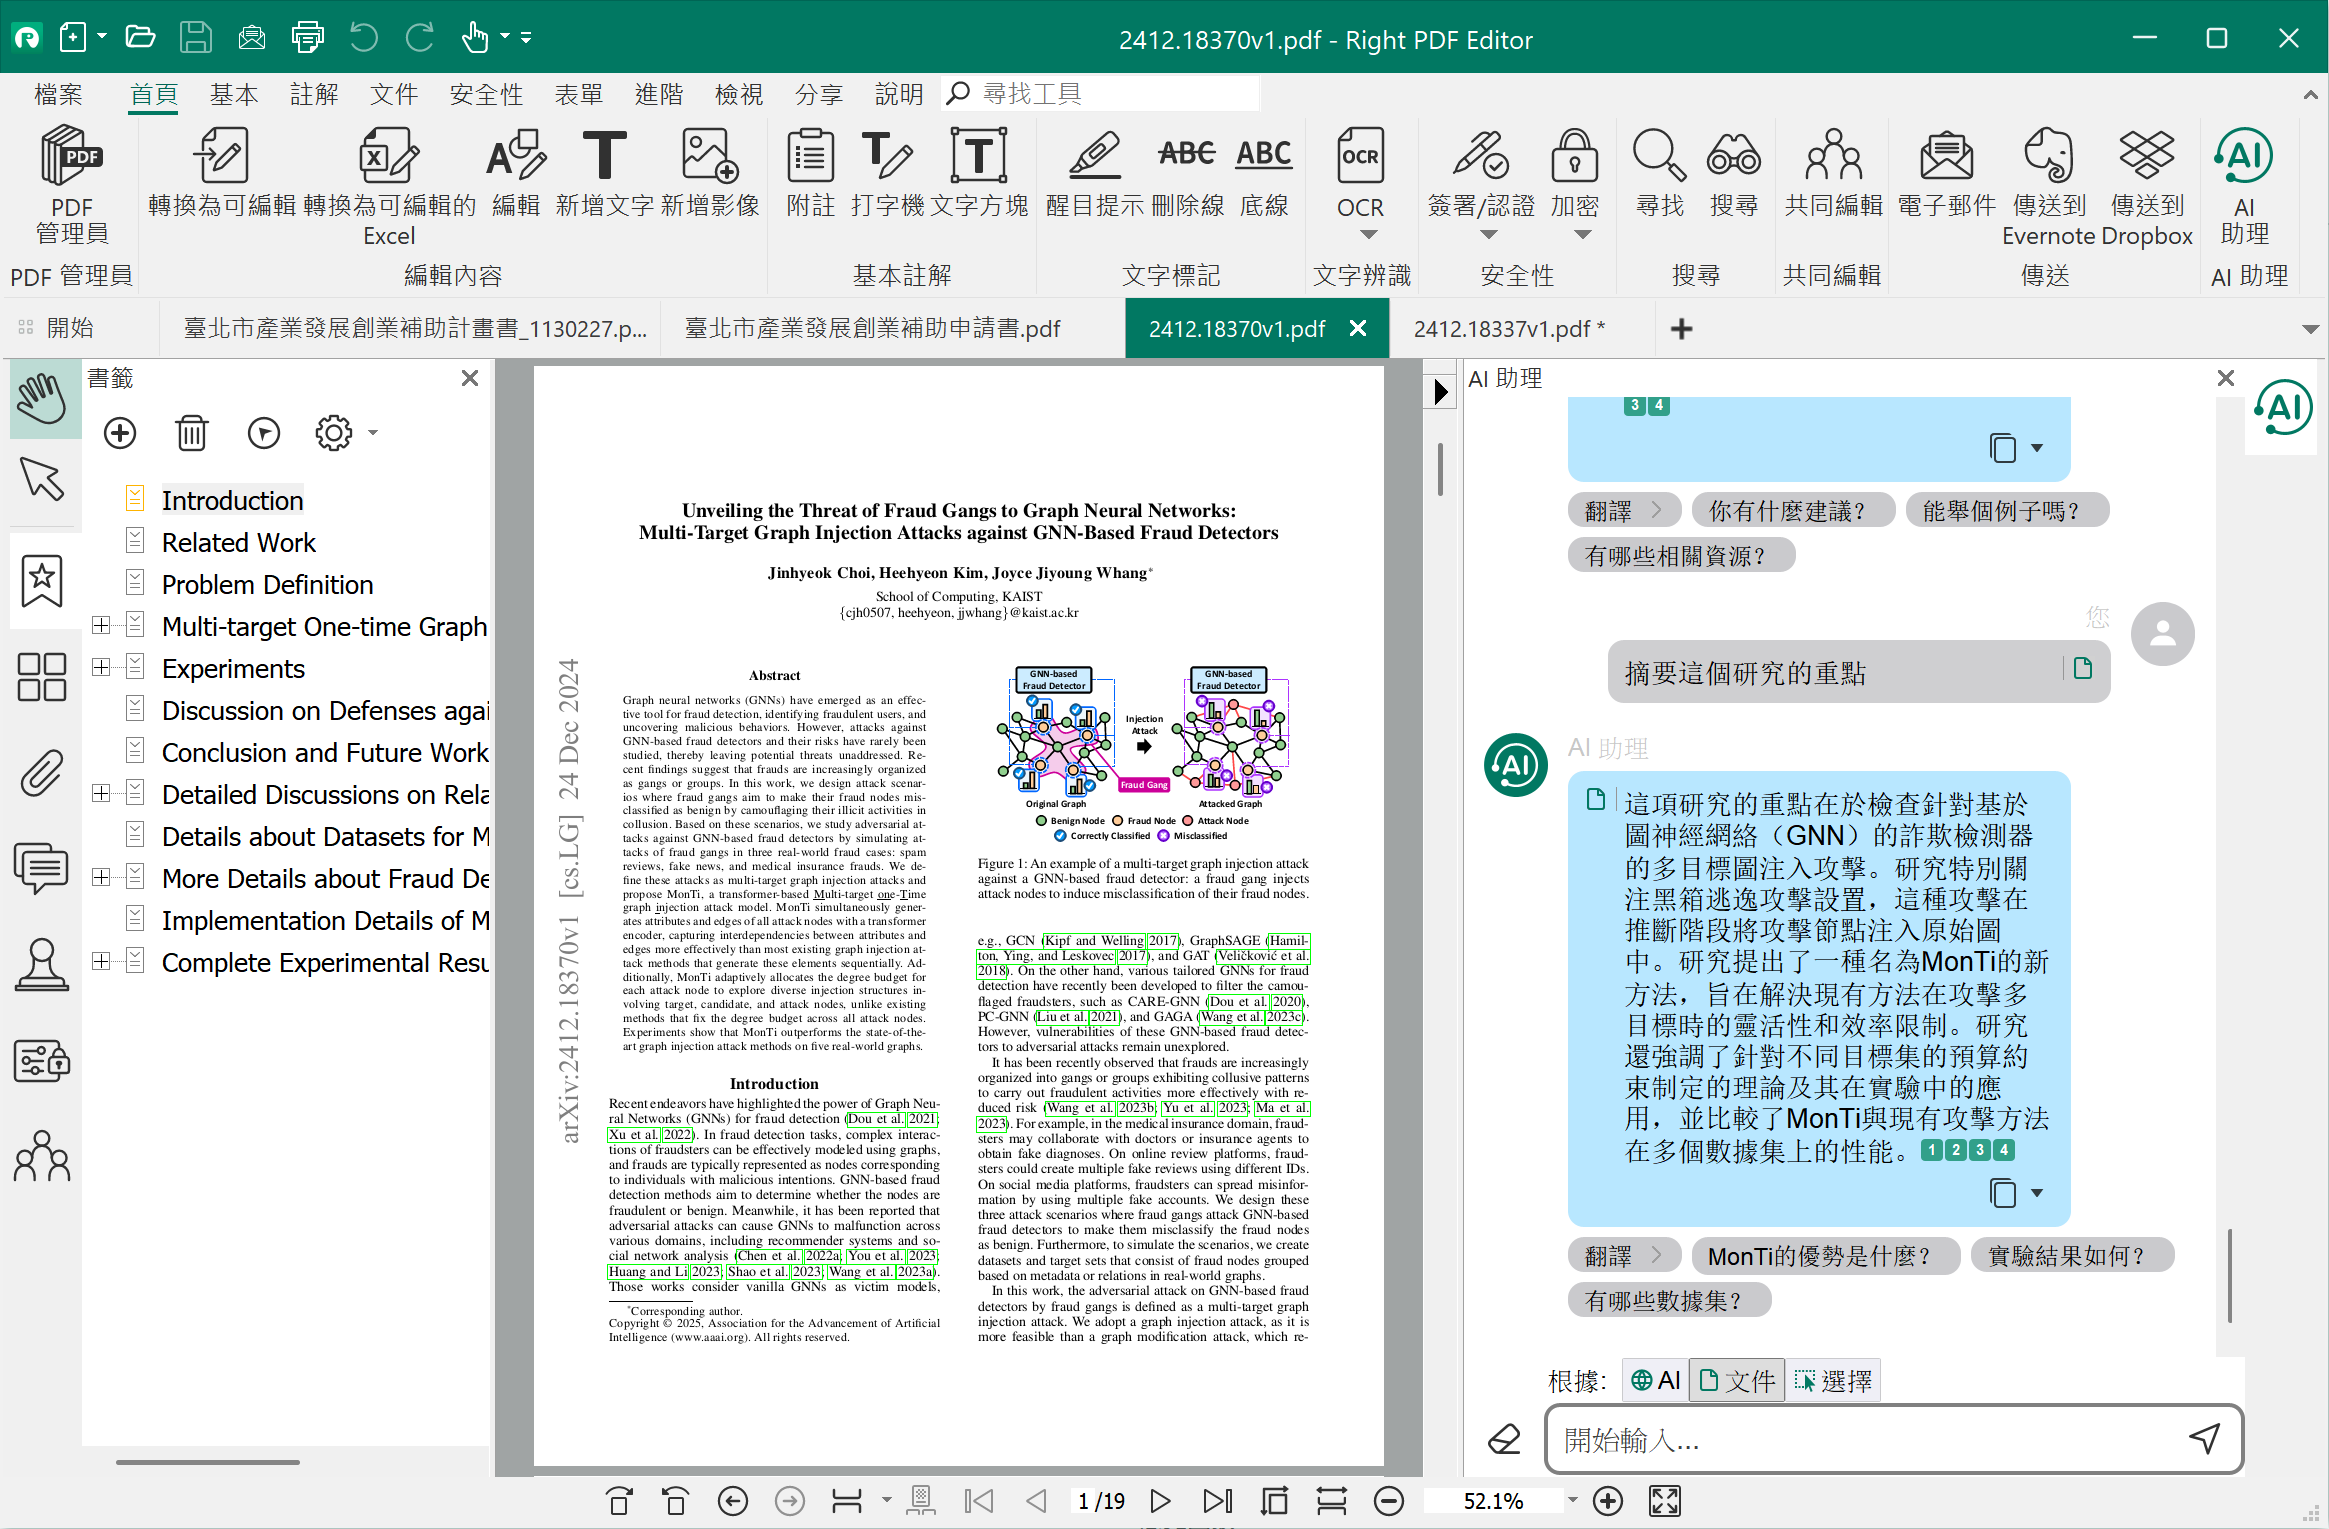Clear AI chat with eraser icon
The width and height of the screenshot is (2329, 1529).
tap(1504, 1439)
